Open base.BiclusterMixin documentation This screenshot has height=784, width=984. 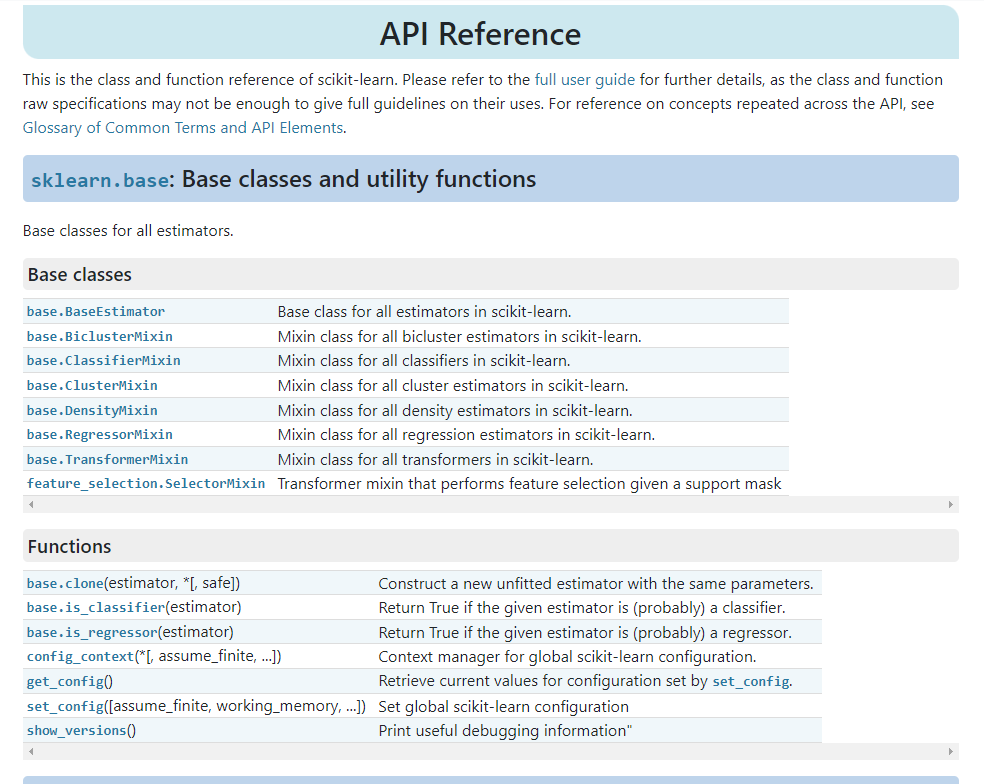coord(100,336)
